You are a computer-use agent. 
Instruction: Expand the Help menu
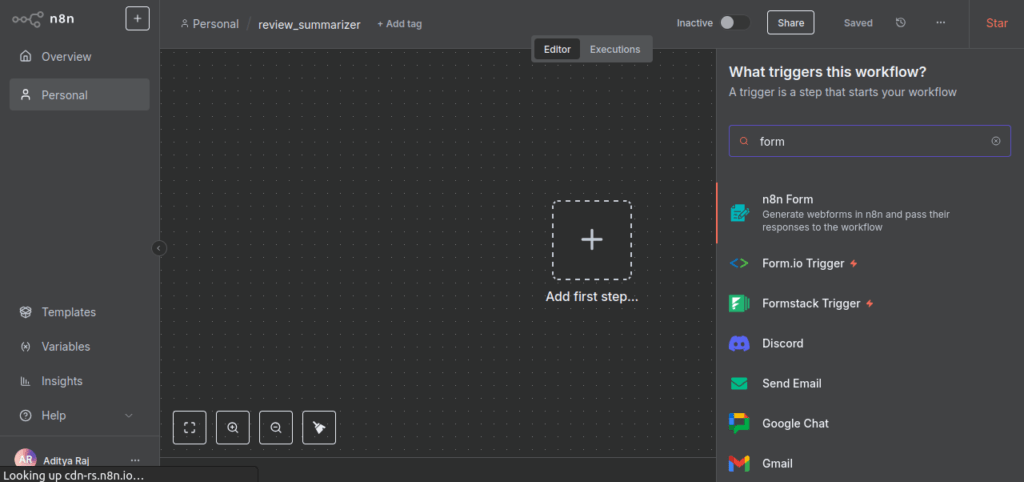point(128,415)
